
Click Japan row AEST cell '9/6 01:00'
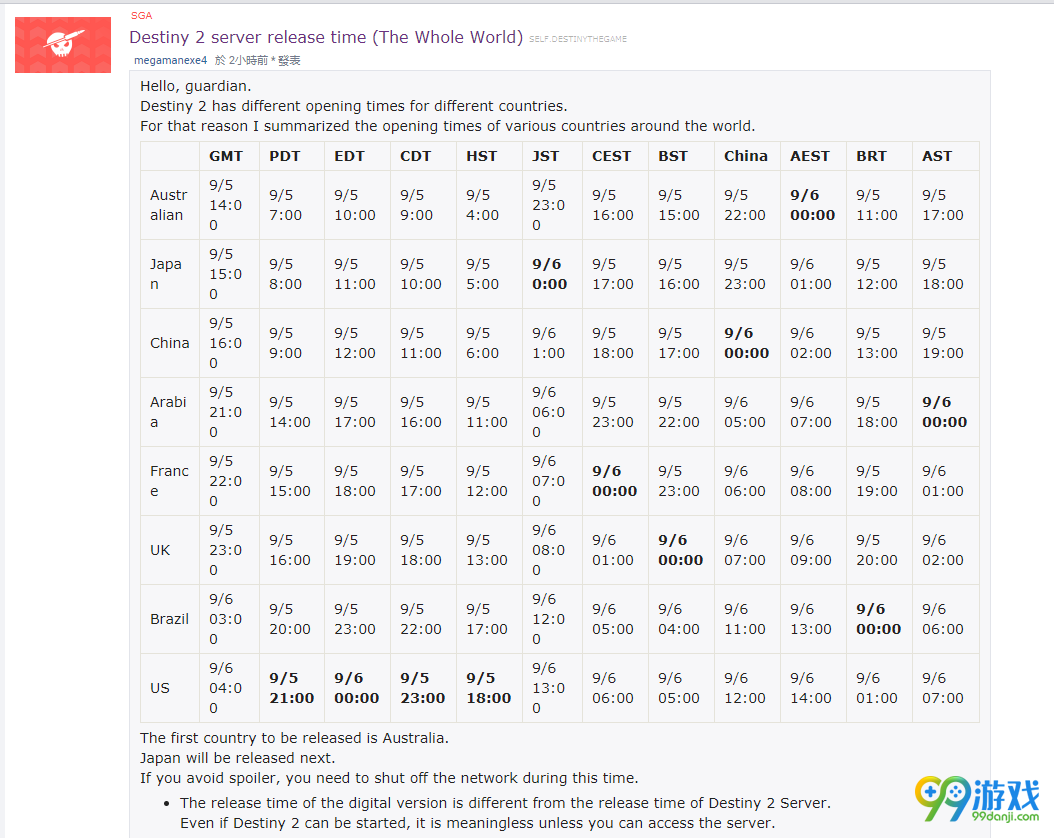[x=811, y=274]
